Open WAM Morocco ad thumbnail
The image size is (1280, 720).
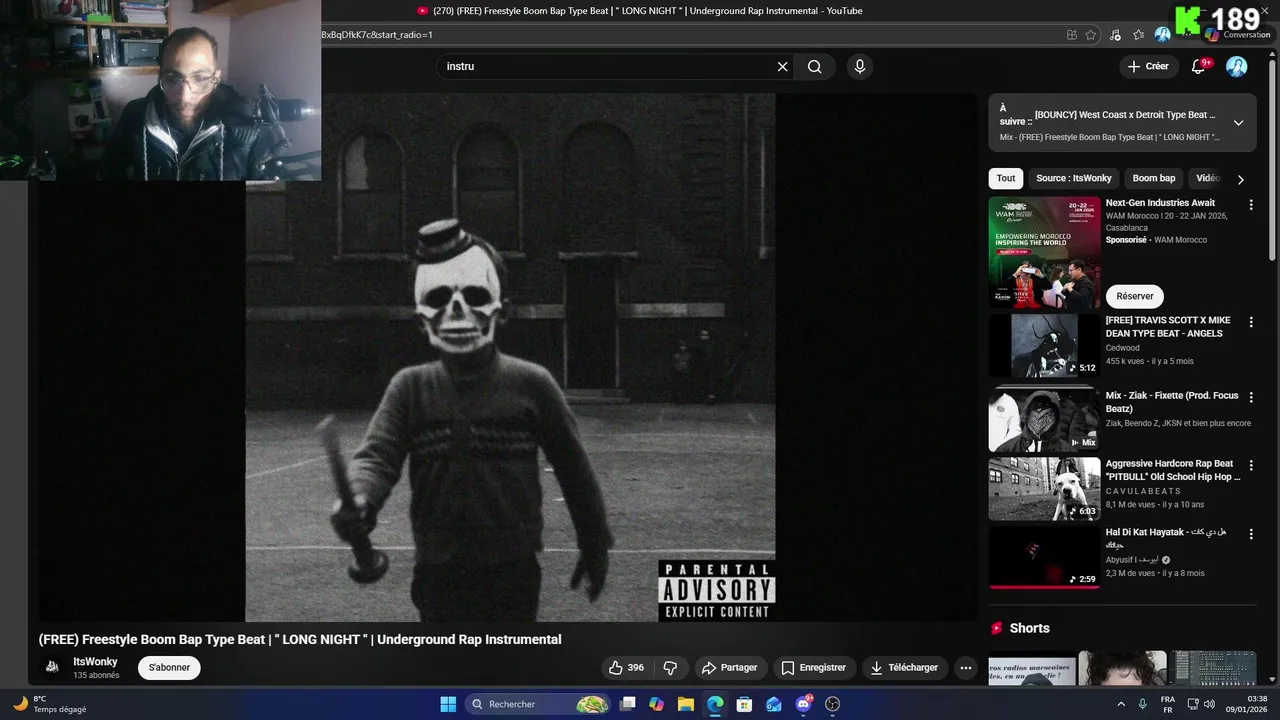pyautogui.click(x=1044, y=252)
